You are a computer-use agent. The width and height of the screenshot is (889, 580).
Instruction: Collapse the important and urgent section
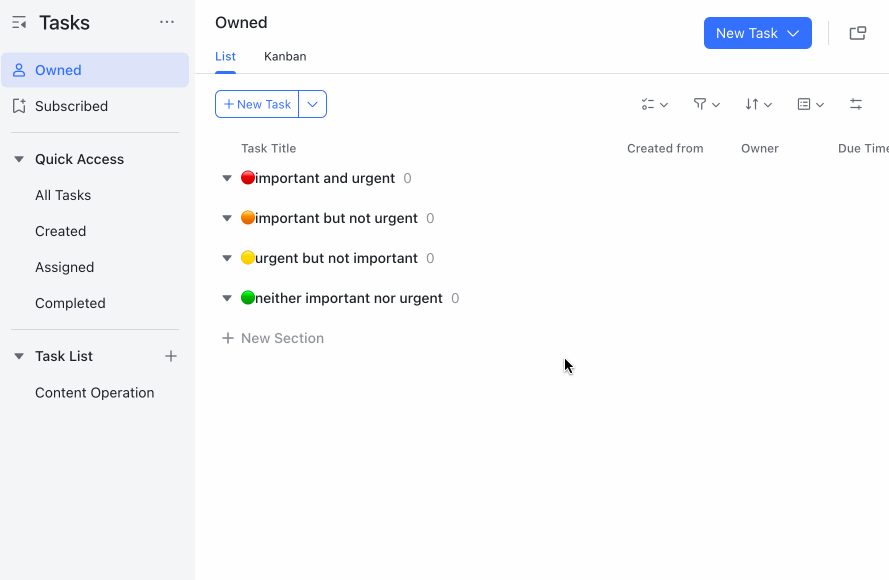pos(226,178)
